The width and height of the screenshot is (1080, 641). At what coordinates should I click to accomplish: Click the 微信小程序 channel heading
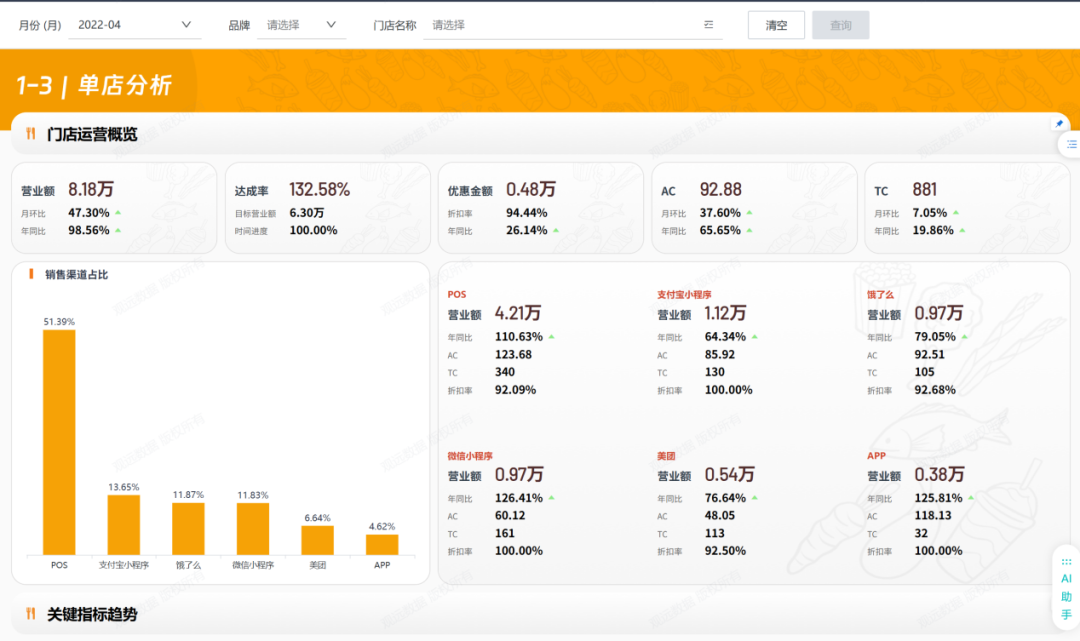(x=470, y=456)
